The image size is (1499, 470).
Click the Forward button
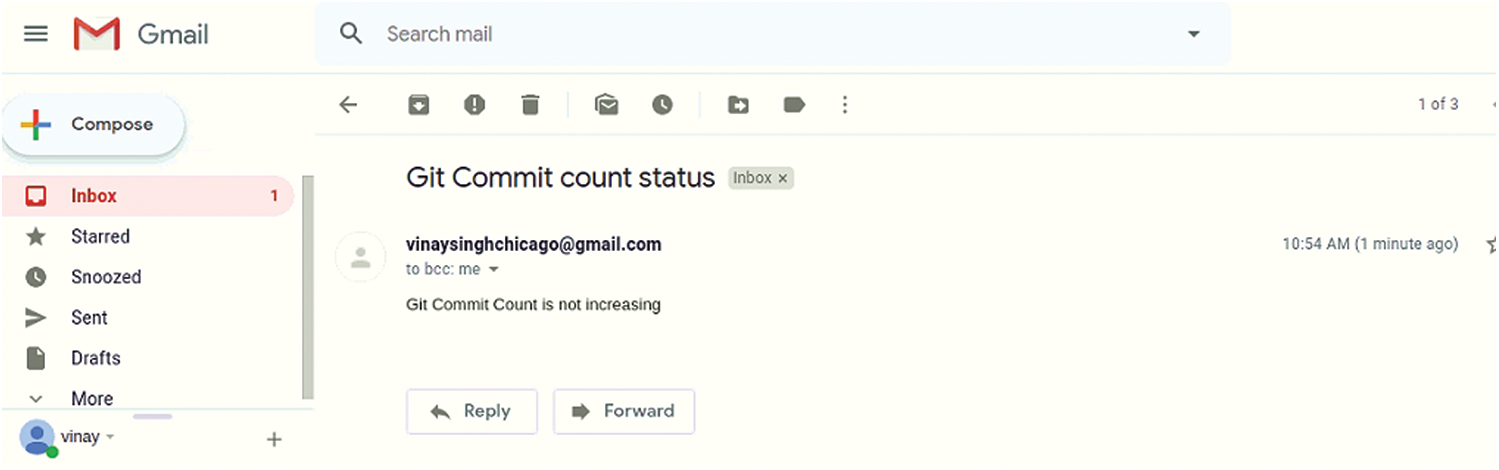(x=623, y=411)
